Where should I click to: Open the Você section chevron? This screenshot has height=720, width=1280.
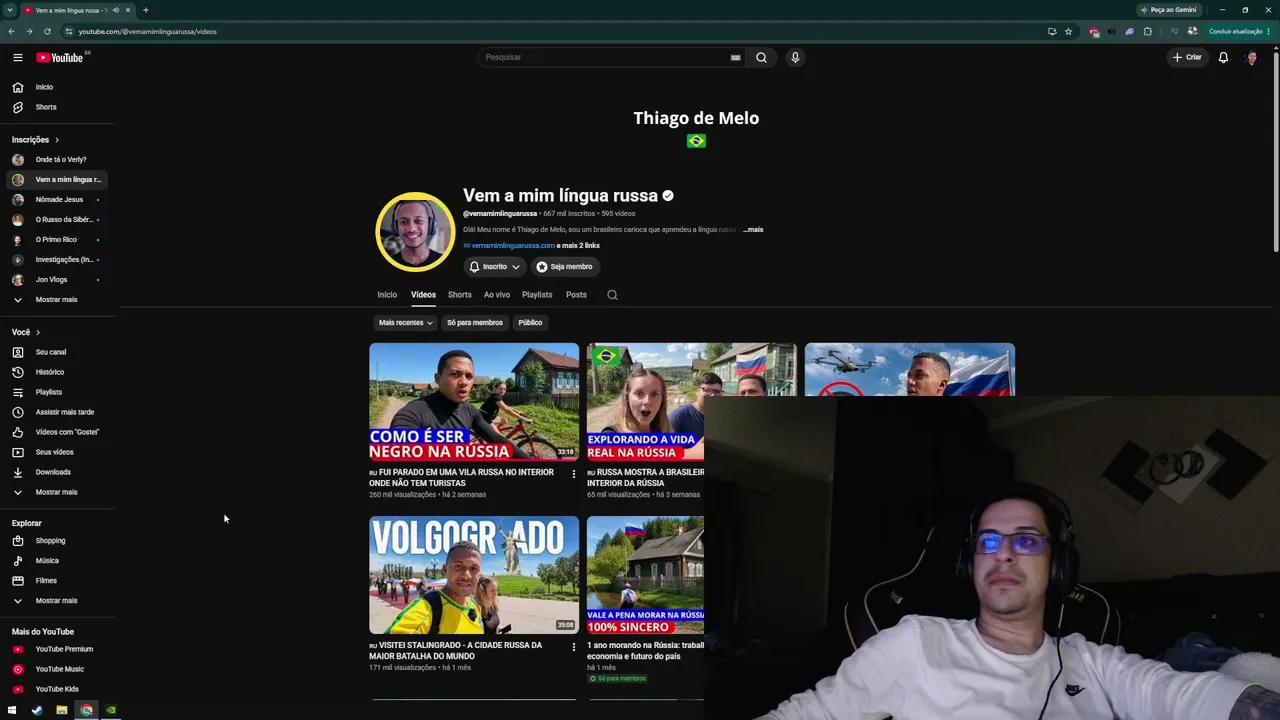tap(38, 332)
